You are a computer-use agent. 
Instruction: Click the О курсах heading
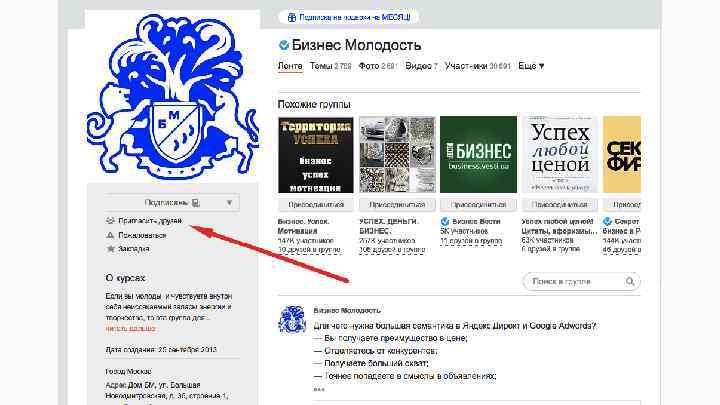pyautogui.click(x=125, y=278)
